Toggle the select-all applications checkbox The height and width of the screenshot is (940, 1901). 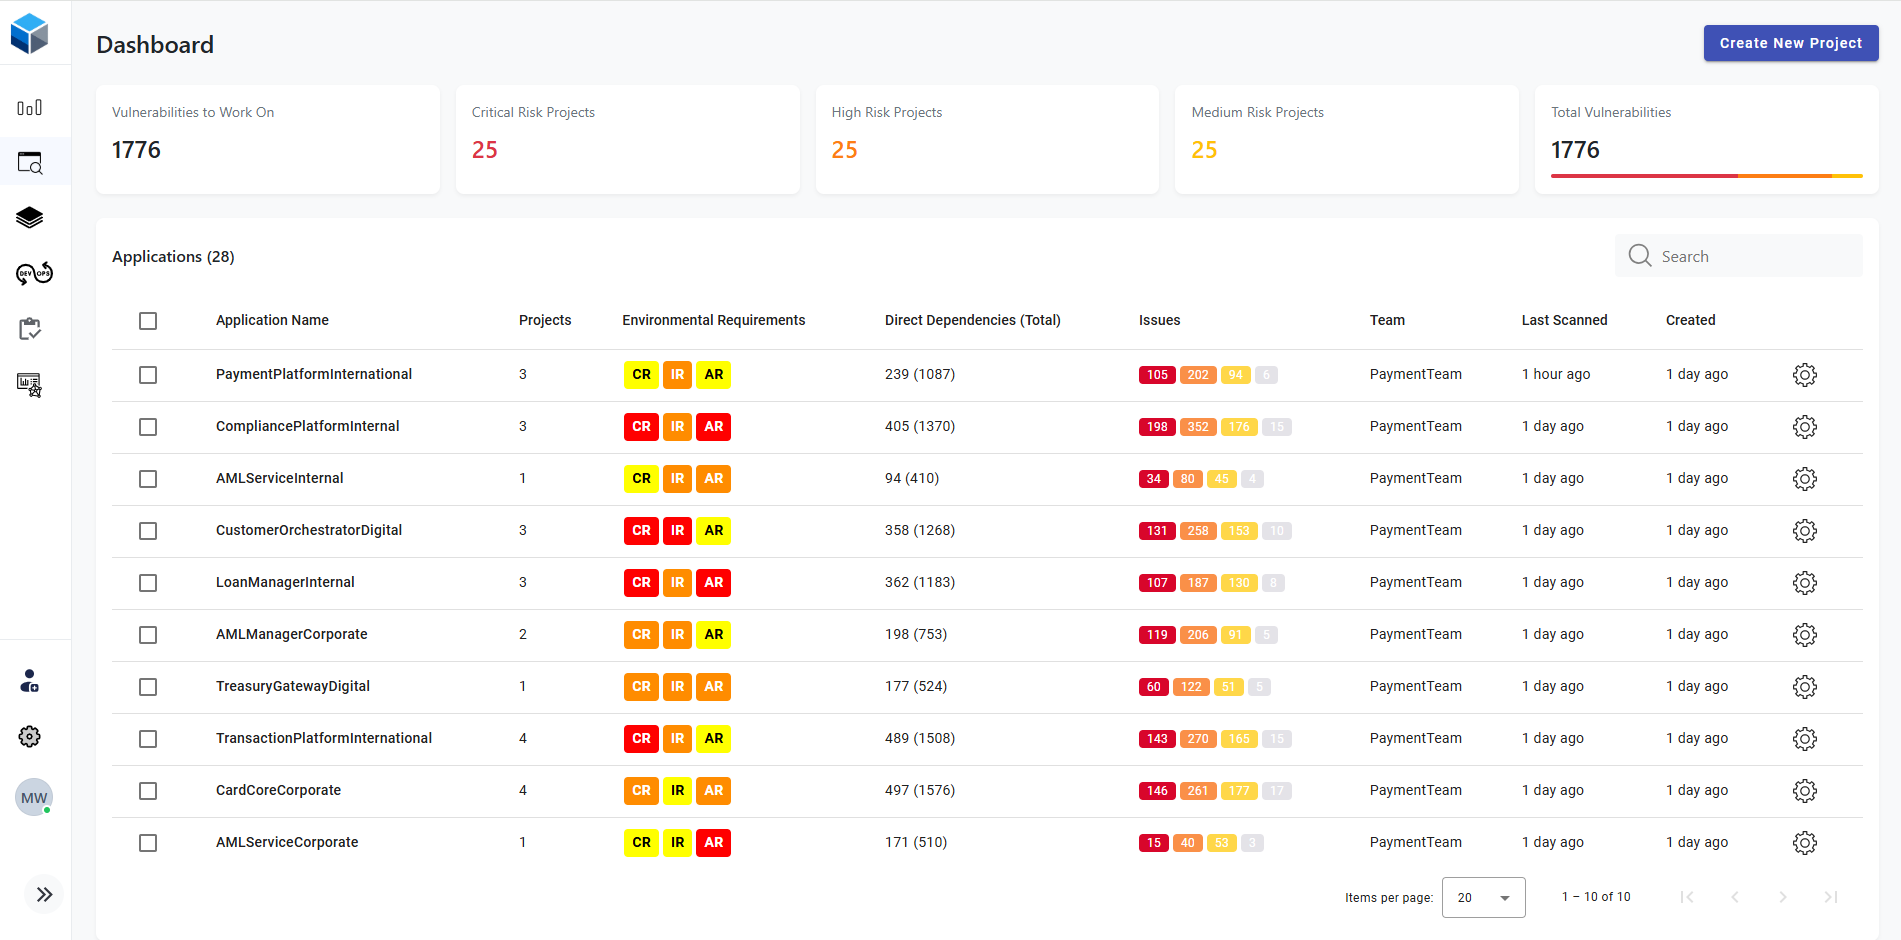coord(148,321)
